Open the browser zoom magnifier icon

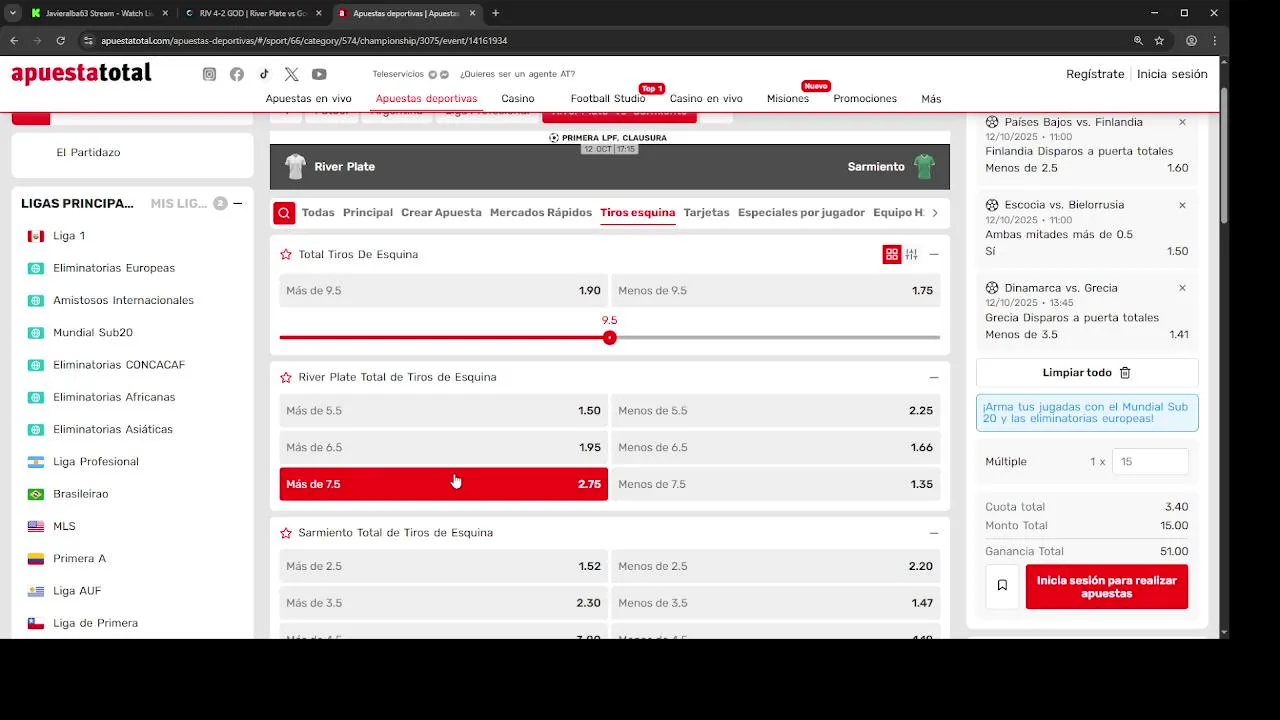pyautogui.click(x=1138, y=41)
